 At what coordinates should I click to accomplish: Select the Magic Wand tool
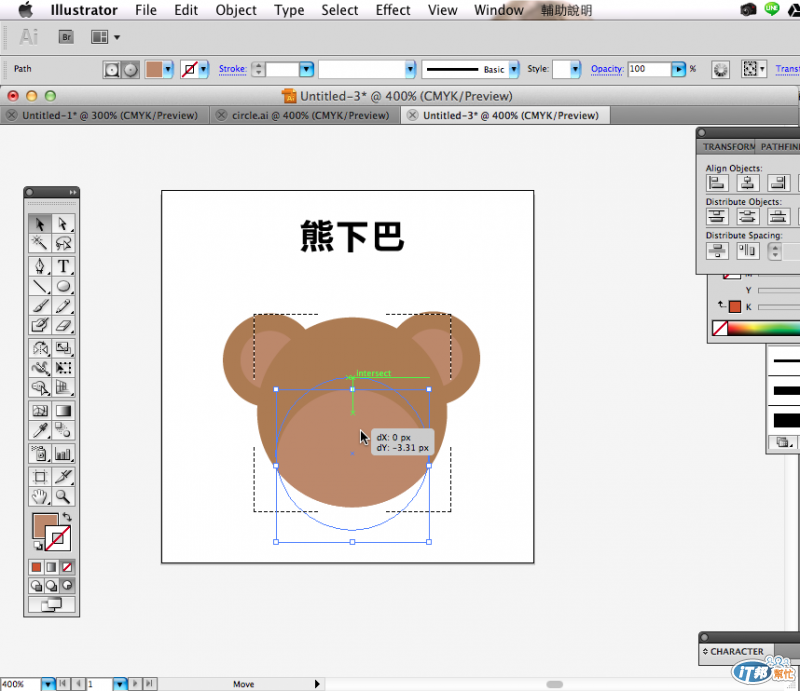40,243
